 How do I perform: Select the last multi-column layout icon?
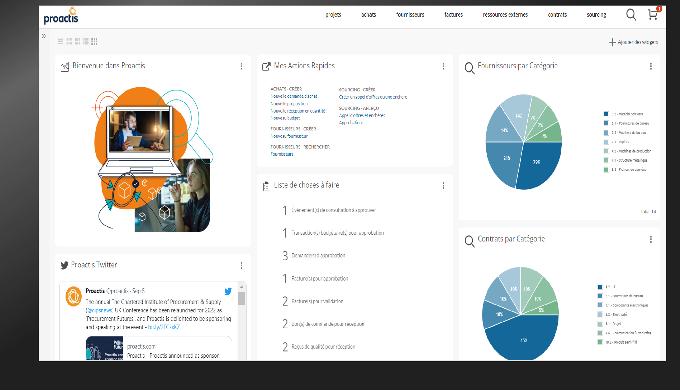click(94, 41)
